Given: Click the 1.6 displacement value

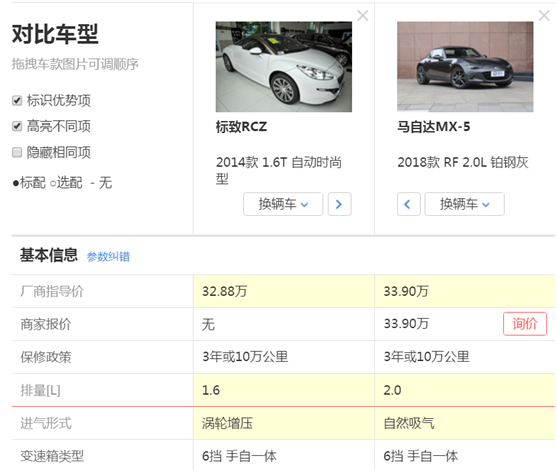Looking at the screenshot, I should click(x=211, y=390).
